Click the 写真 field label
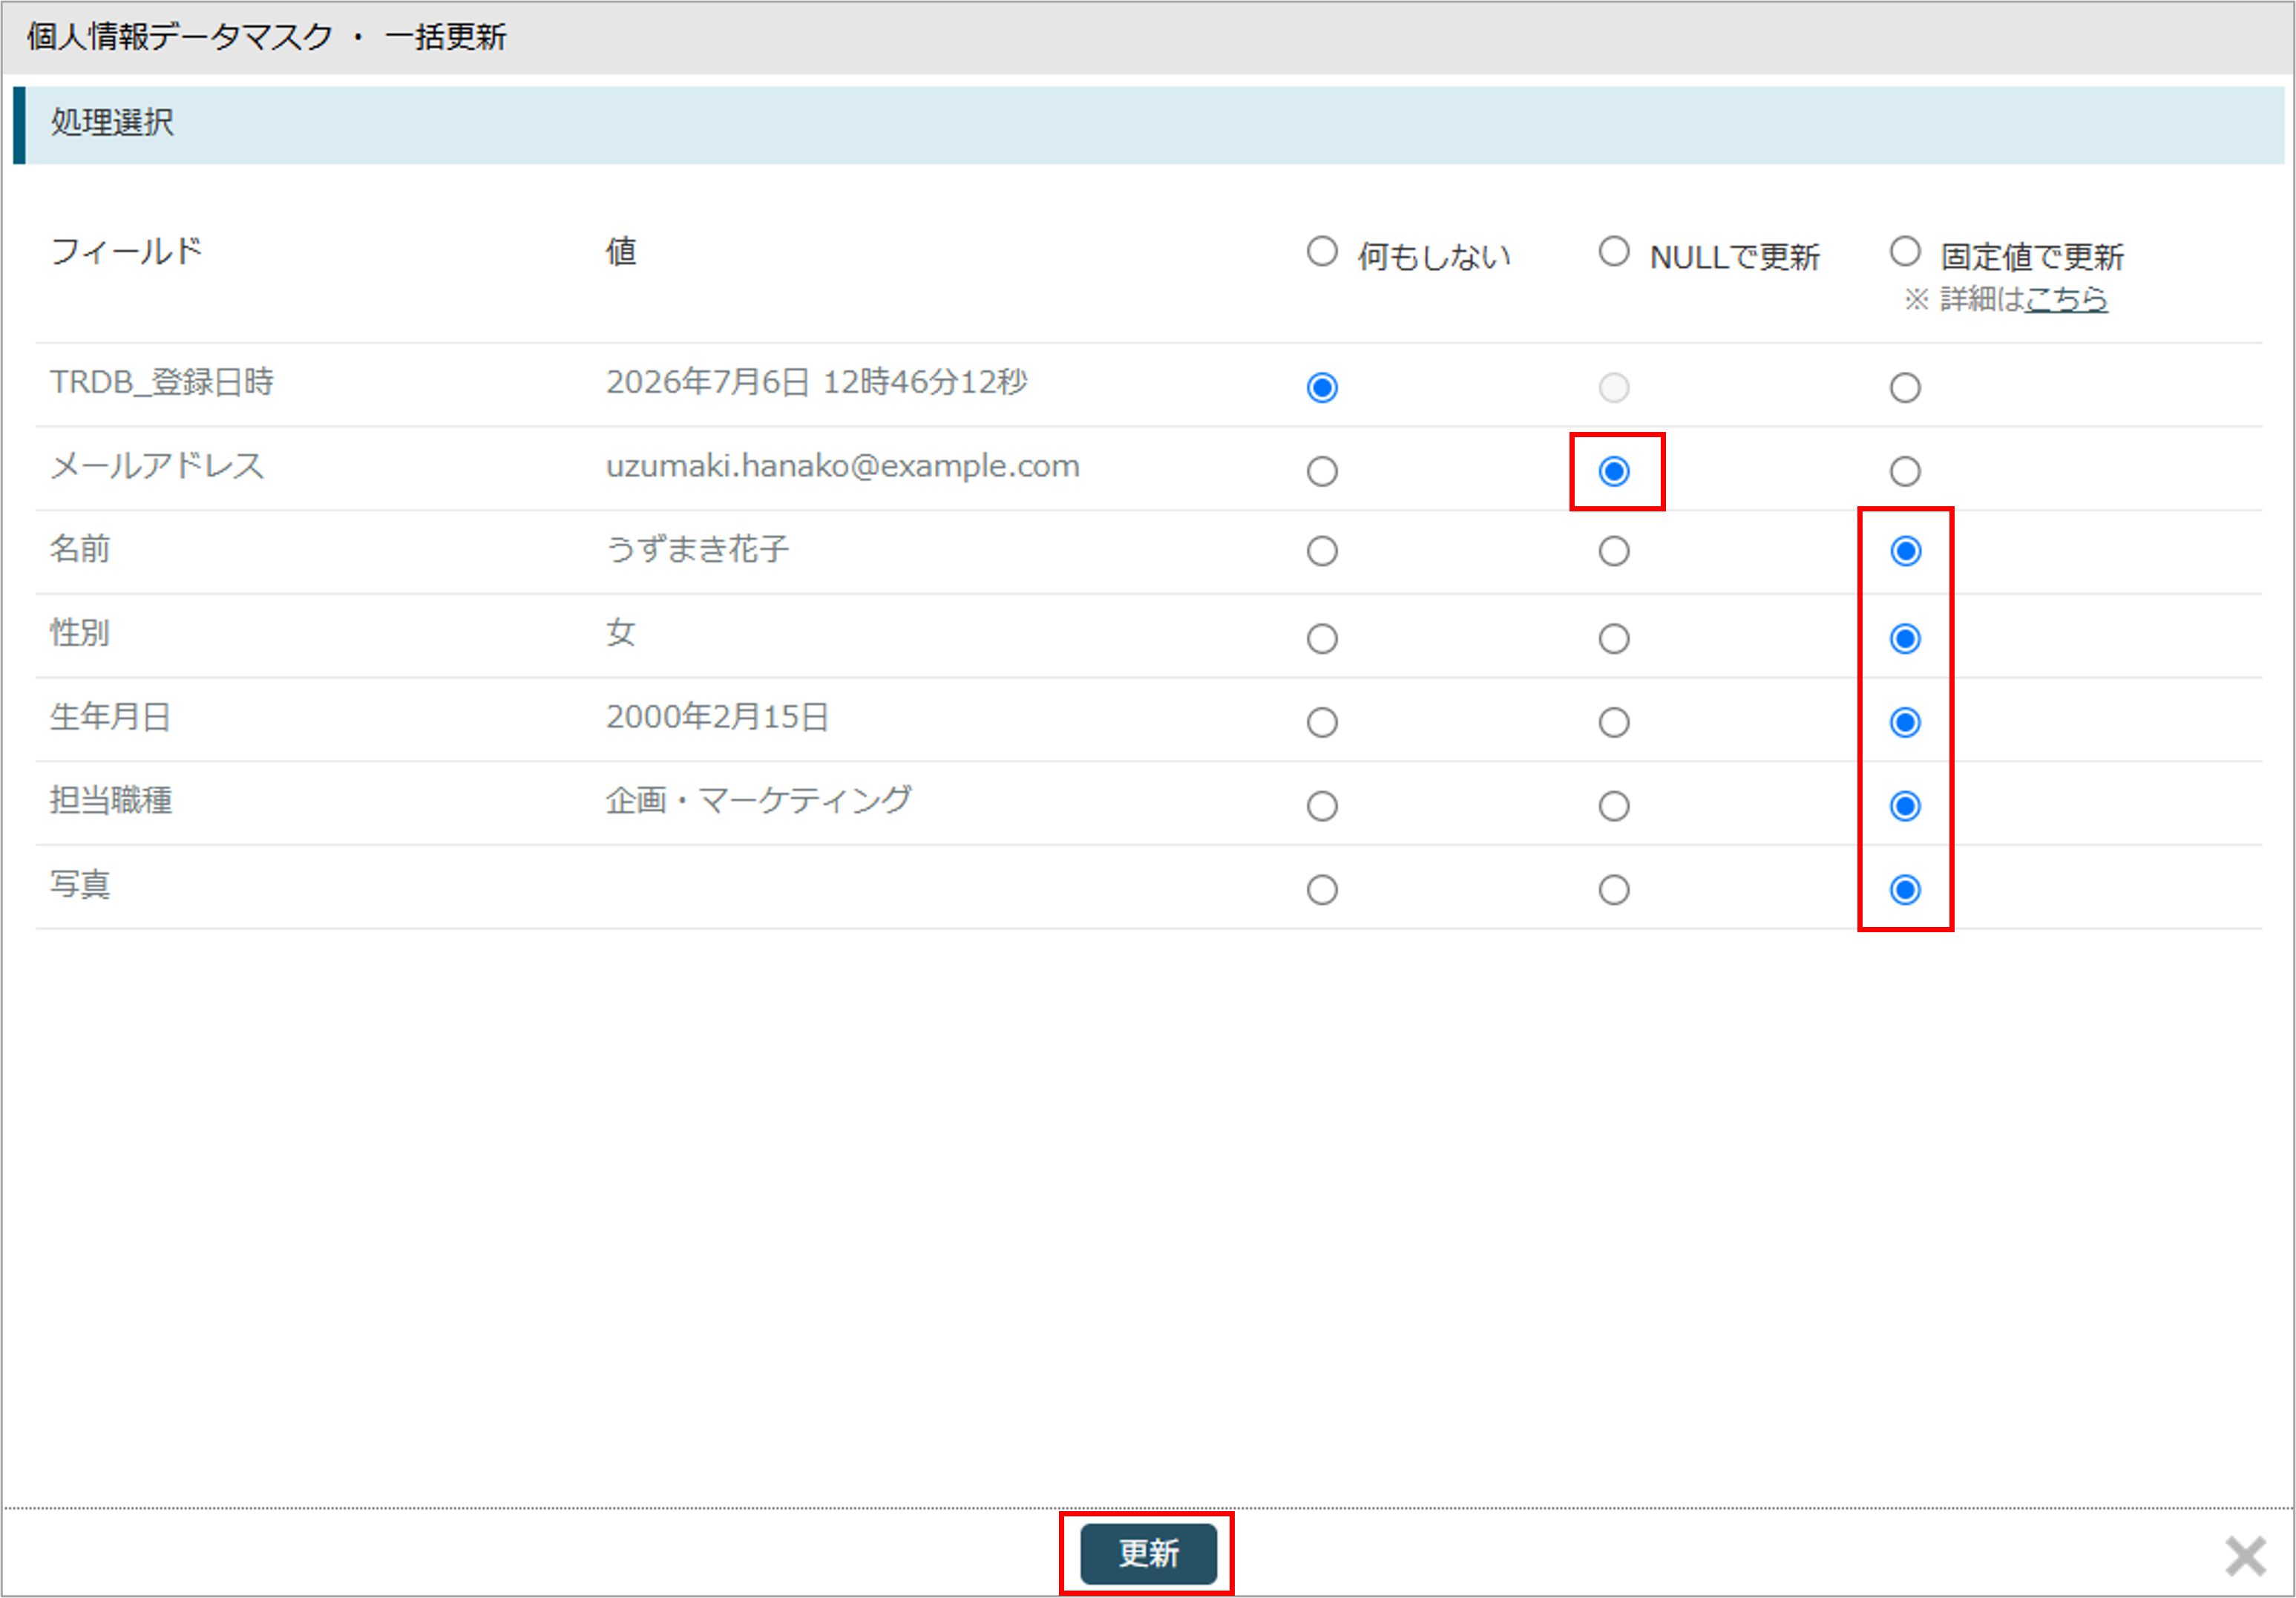The image size is (2296, 1598). [x=80, y=884]
